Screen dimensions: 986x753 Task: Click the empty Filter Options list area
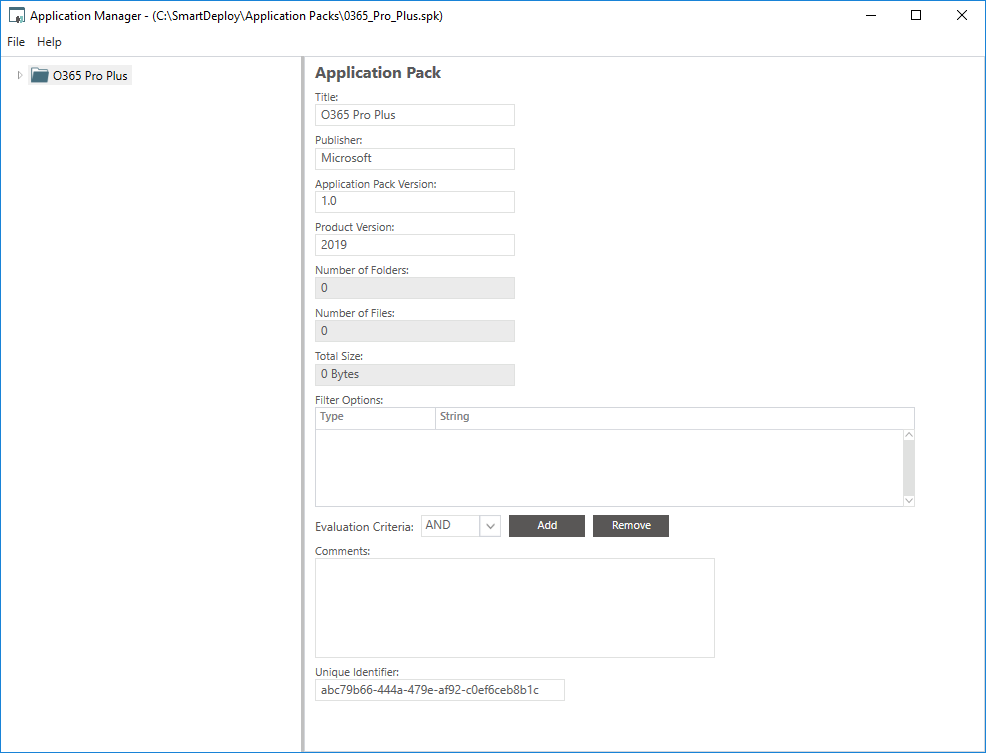609,467
